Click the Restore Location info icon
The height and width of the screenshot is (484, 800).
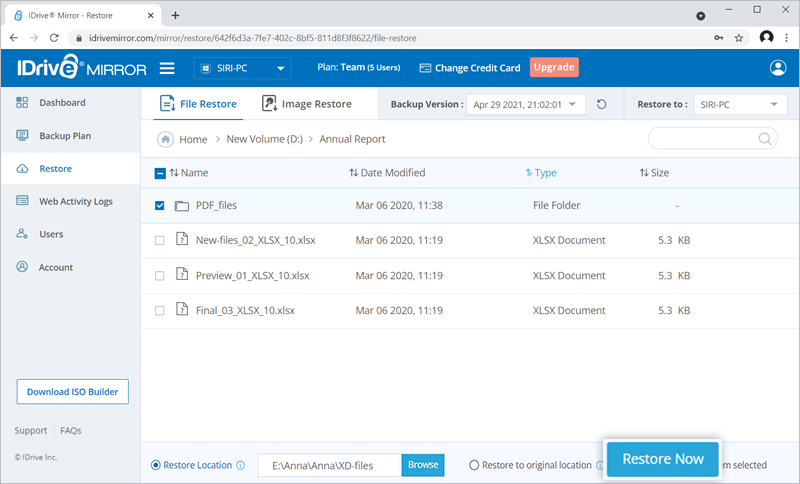241,465
